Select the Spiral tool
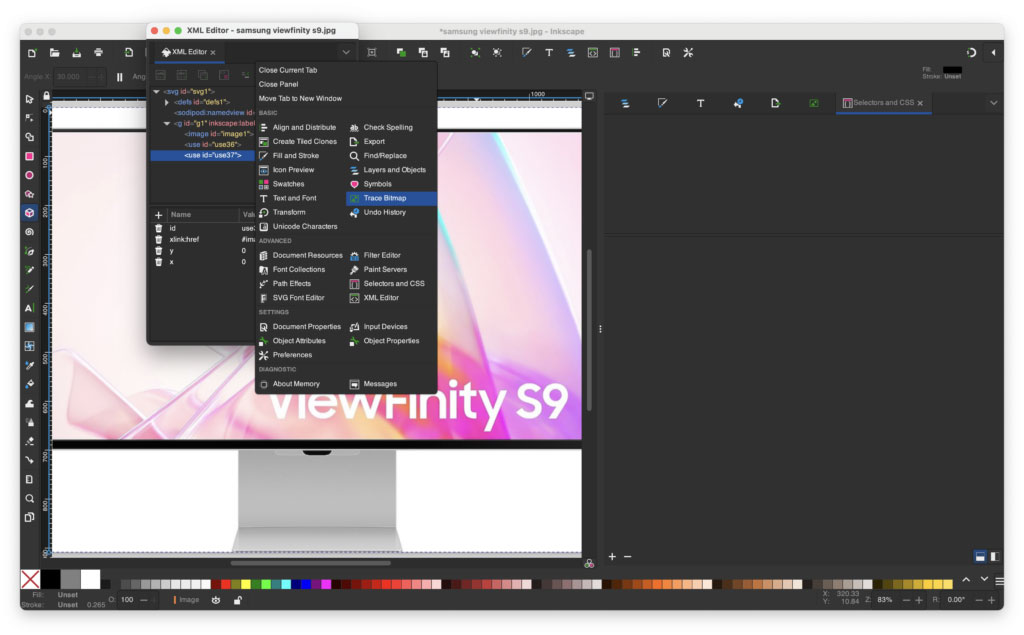The image size is (1024, 635). point(29,232)
